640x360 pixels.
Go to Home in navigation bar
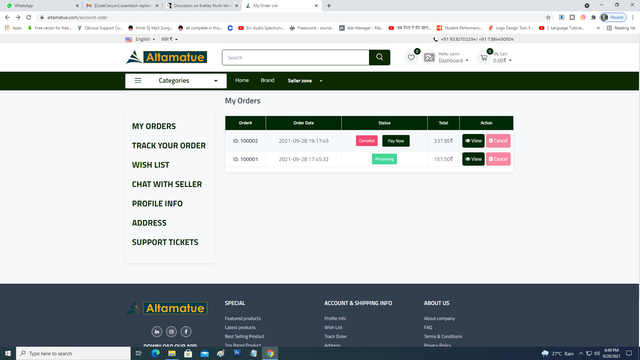pyautogui.click(x=242, y=80)
